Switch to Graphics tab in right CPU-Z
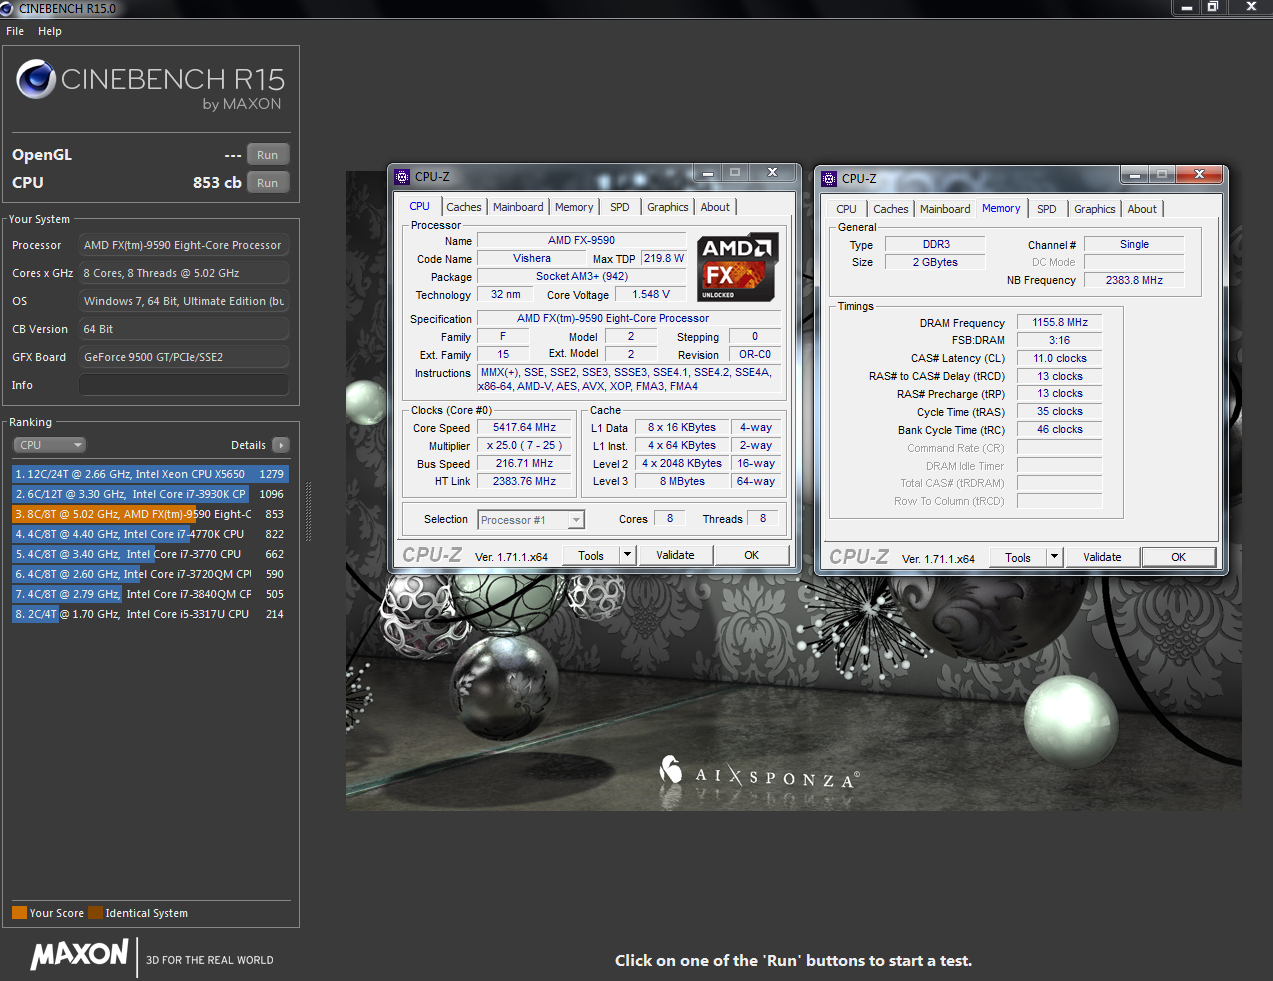Viewport: 1273px width, 981px height. click(x=1095, y=209)
